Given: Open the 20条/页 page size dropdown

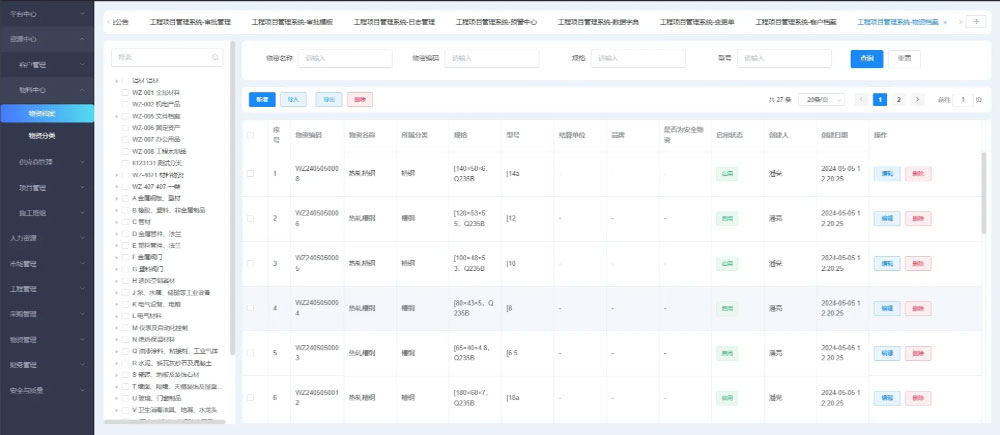Looking at the screenshot, I should pos(819,100).
